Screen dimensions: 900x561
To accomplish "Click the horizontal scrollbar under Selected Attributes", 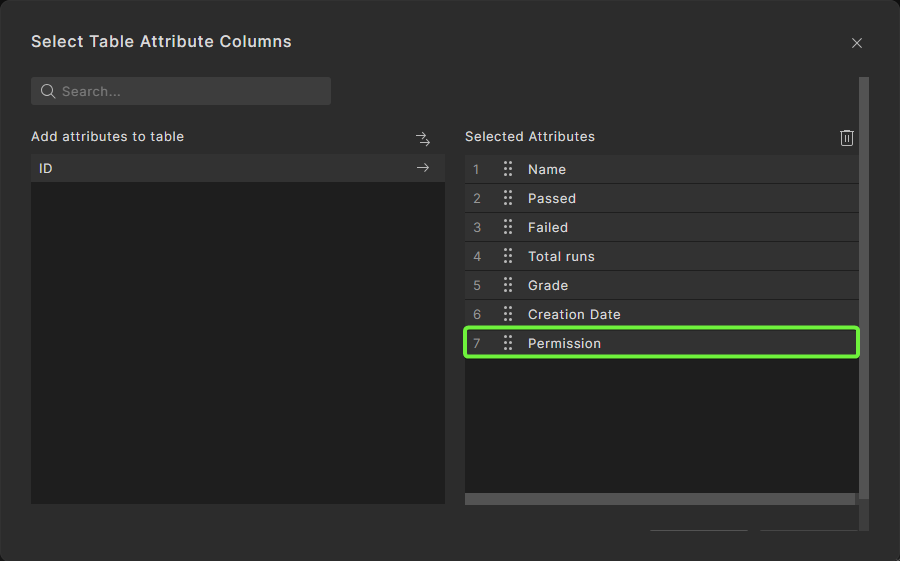I will coord(660,498).
